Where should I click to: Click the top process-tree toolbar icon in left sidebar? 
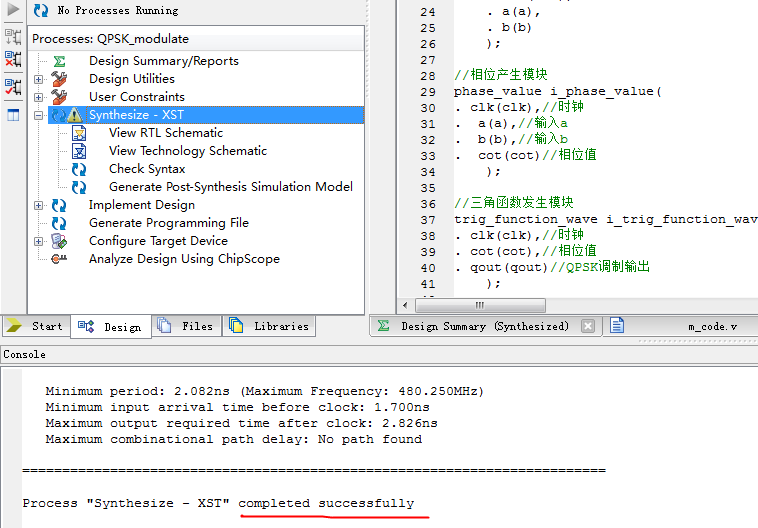[x=13, y=37]
